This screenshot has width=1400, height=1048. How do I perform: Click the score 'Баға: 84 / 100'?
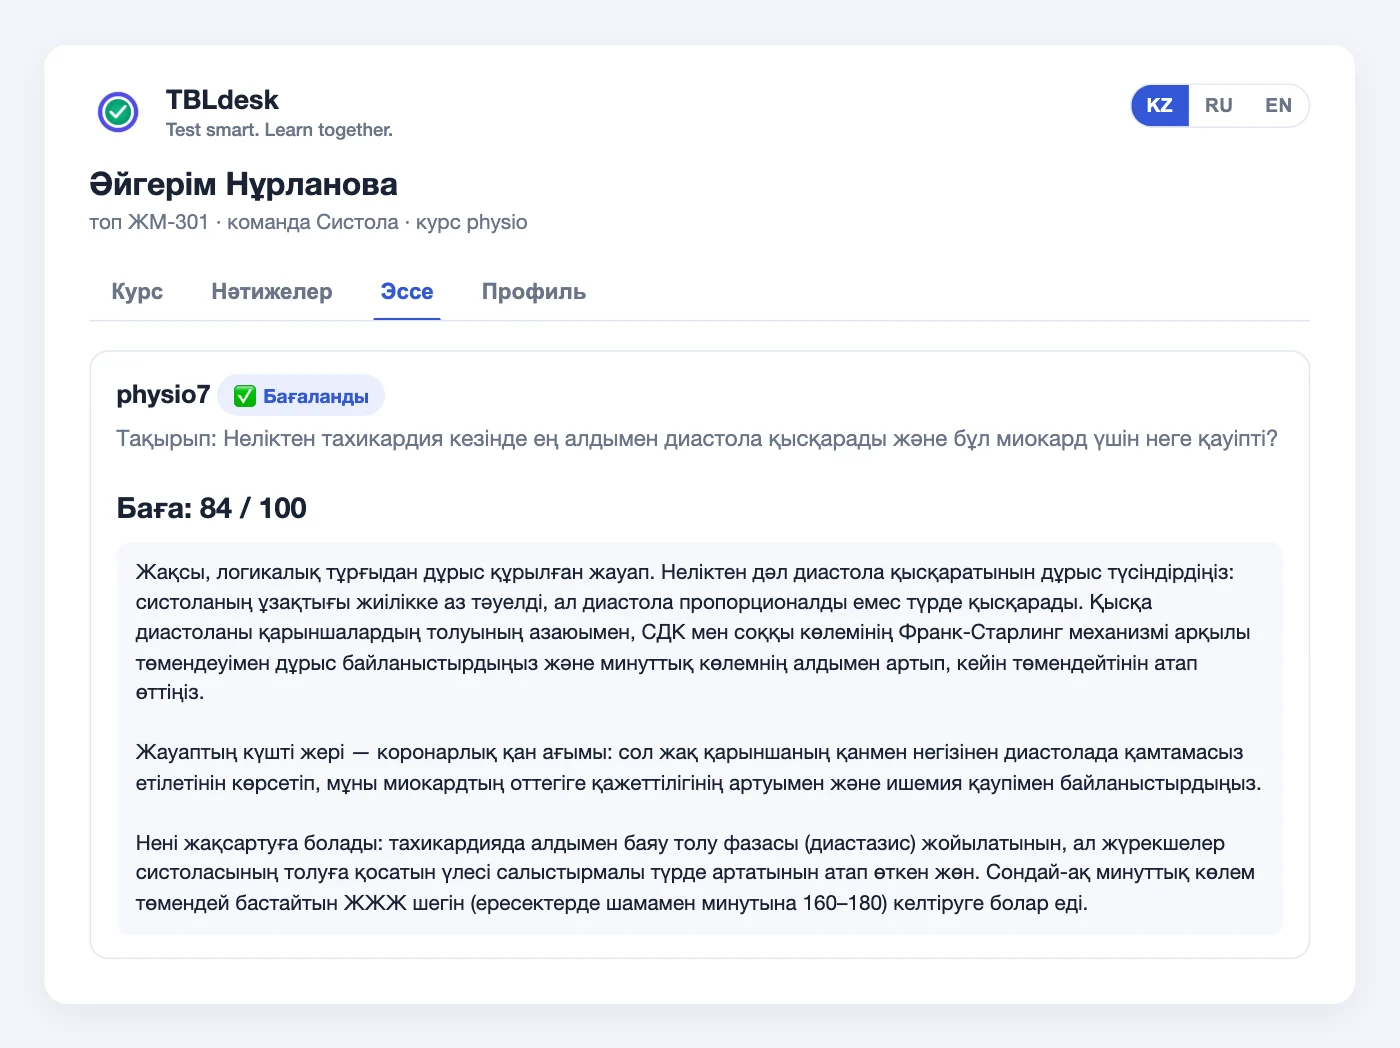click(212, 508)
